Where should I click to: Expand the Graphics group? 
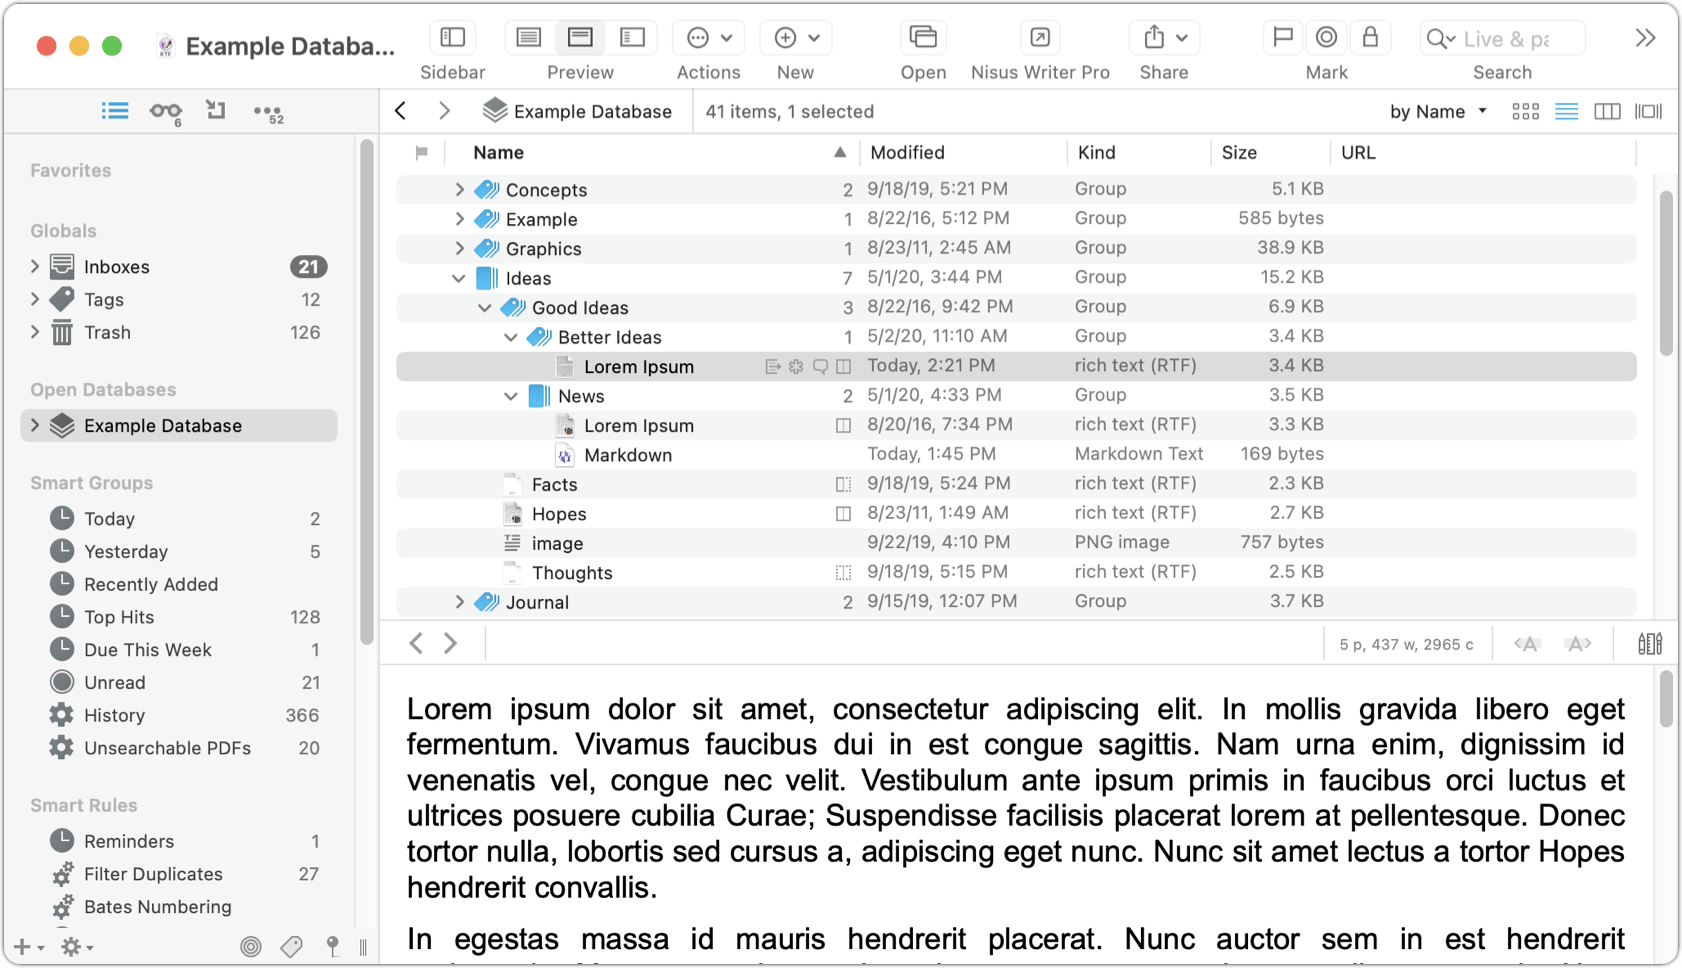tap(459, 248)
